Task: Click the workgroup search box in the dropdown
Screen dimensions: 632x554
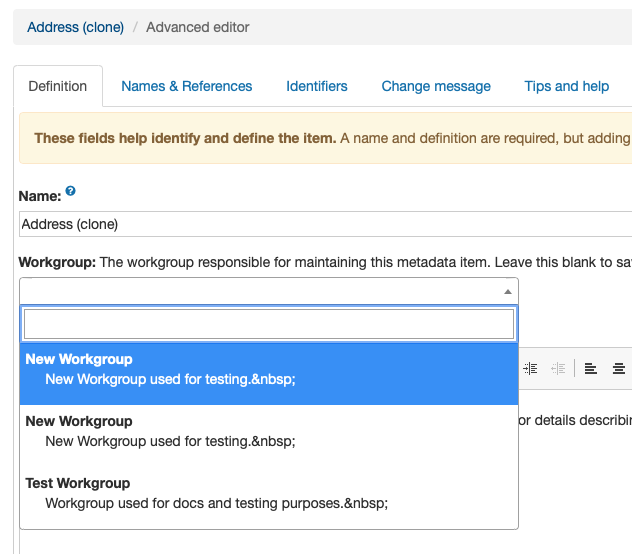Action: tap(269, 324)
